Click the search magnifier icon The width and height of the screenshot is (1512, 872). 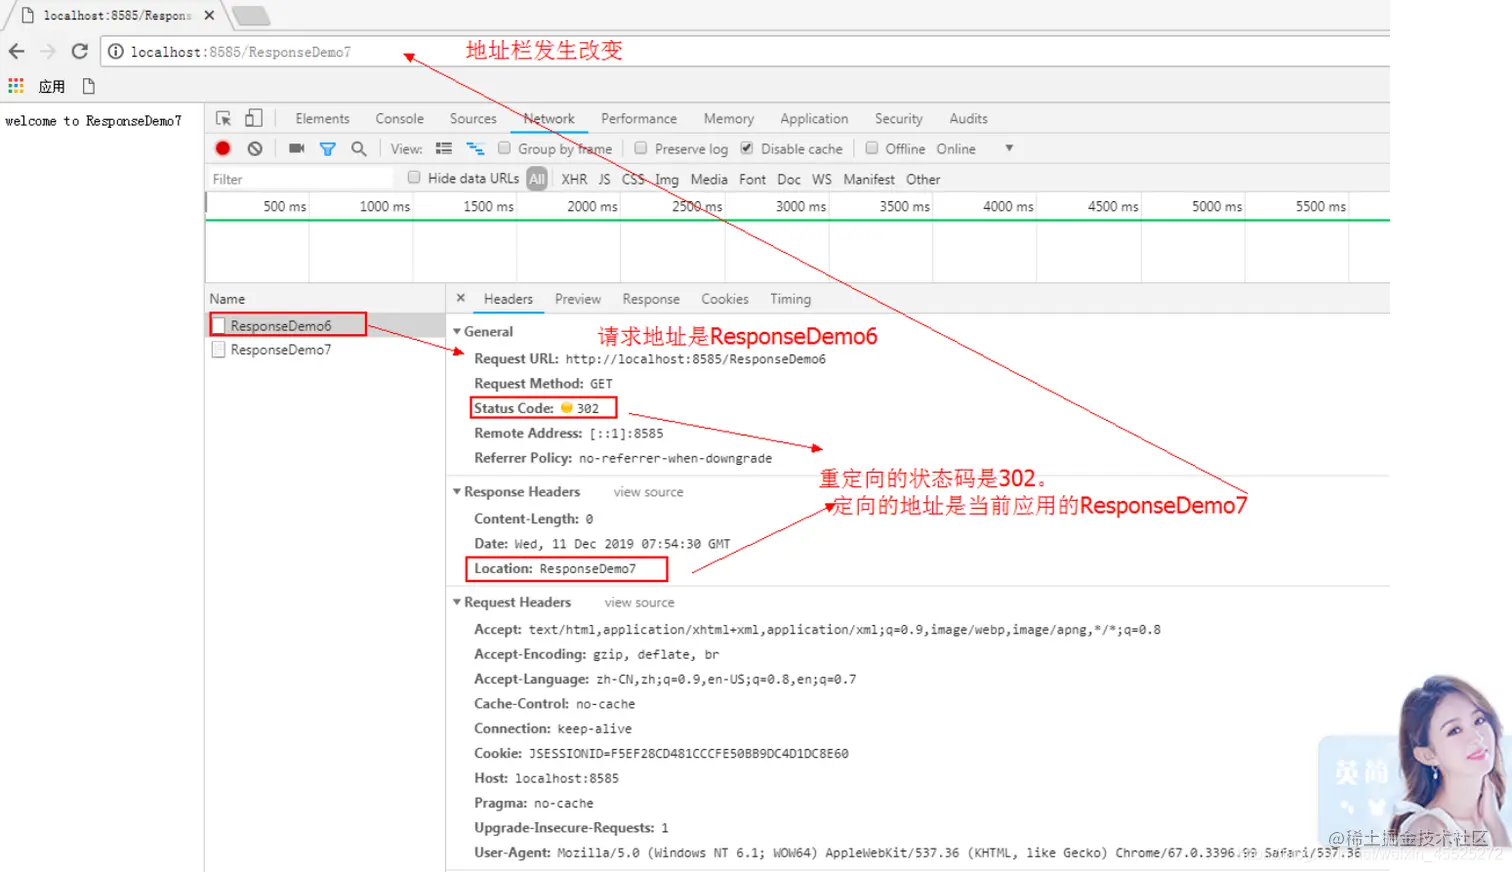tap(359, 149)
